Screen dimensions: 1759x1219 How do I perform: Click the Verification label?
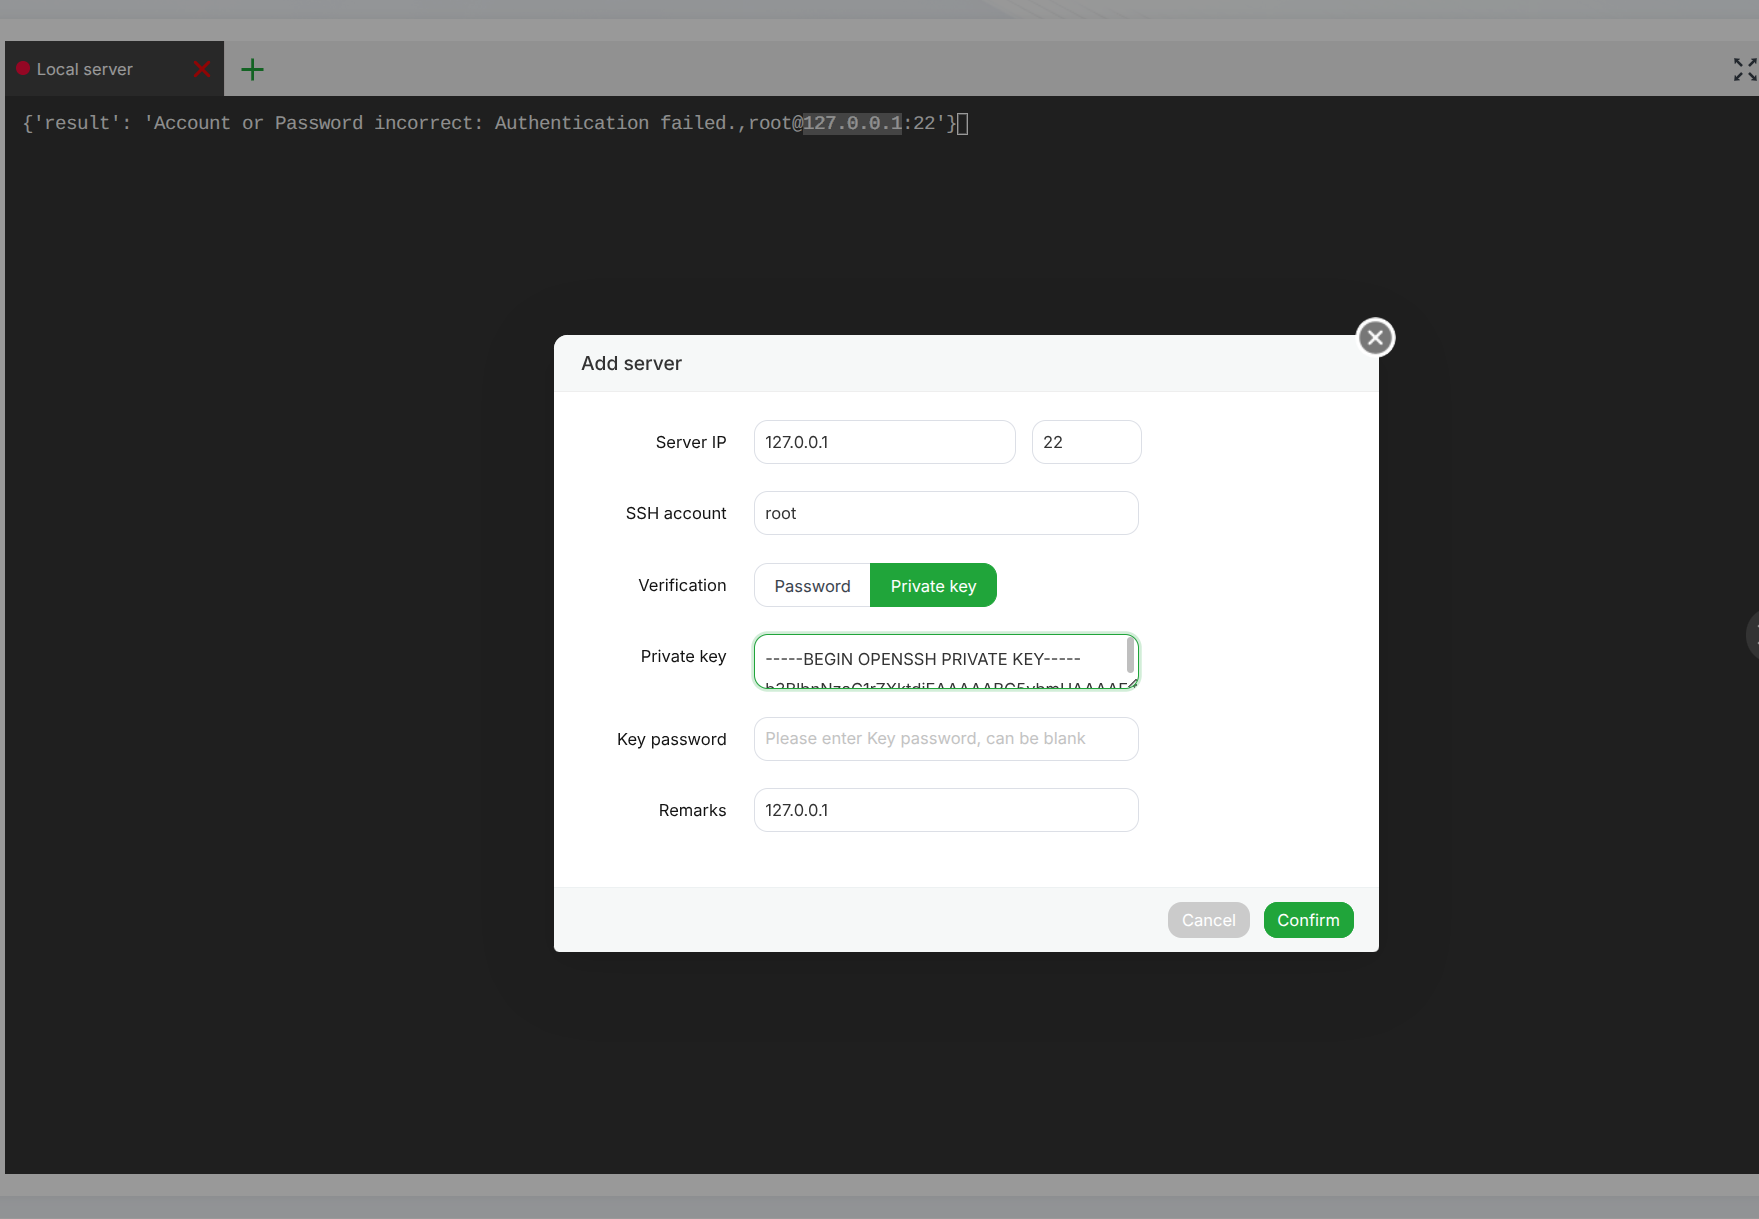pos(682,585)
